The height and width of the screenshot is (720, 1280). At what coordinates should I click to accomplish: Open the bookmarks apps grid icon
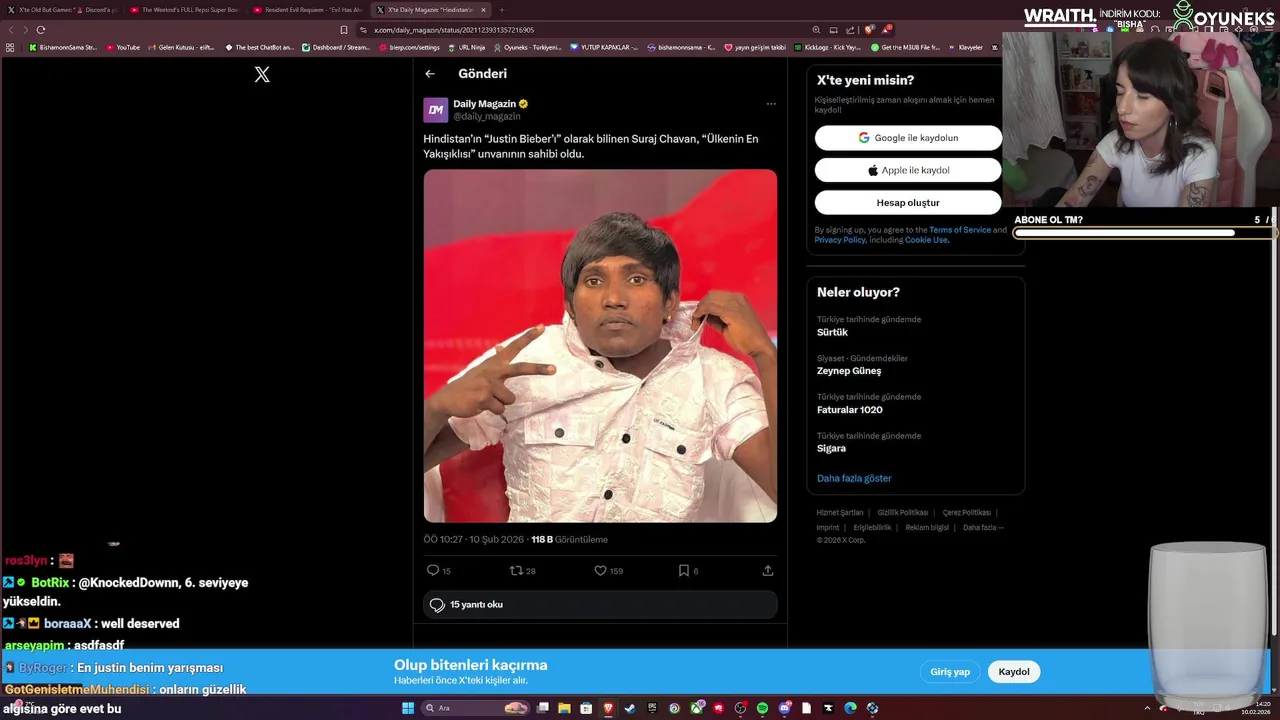coord(10,47)
